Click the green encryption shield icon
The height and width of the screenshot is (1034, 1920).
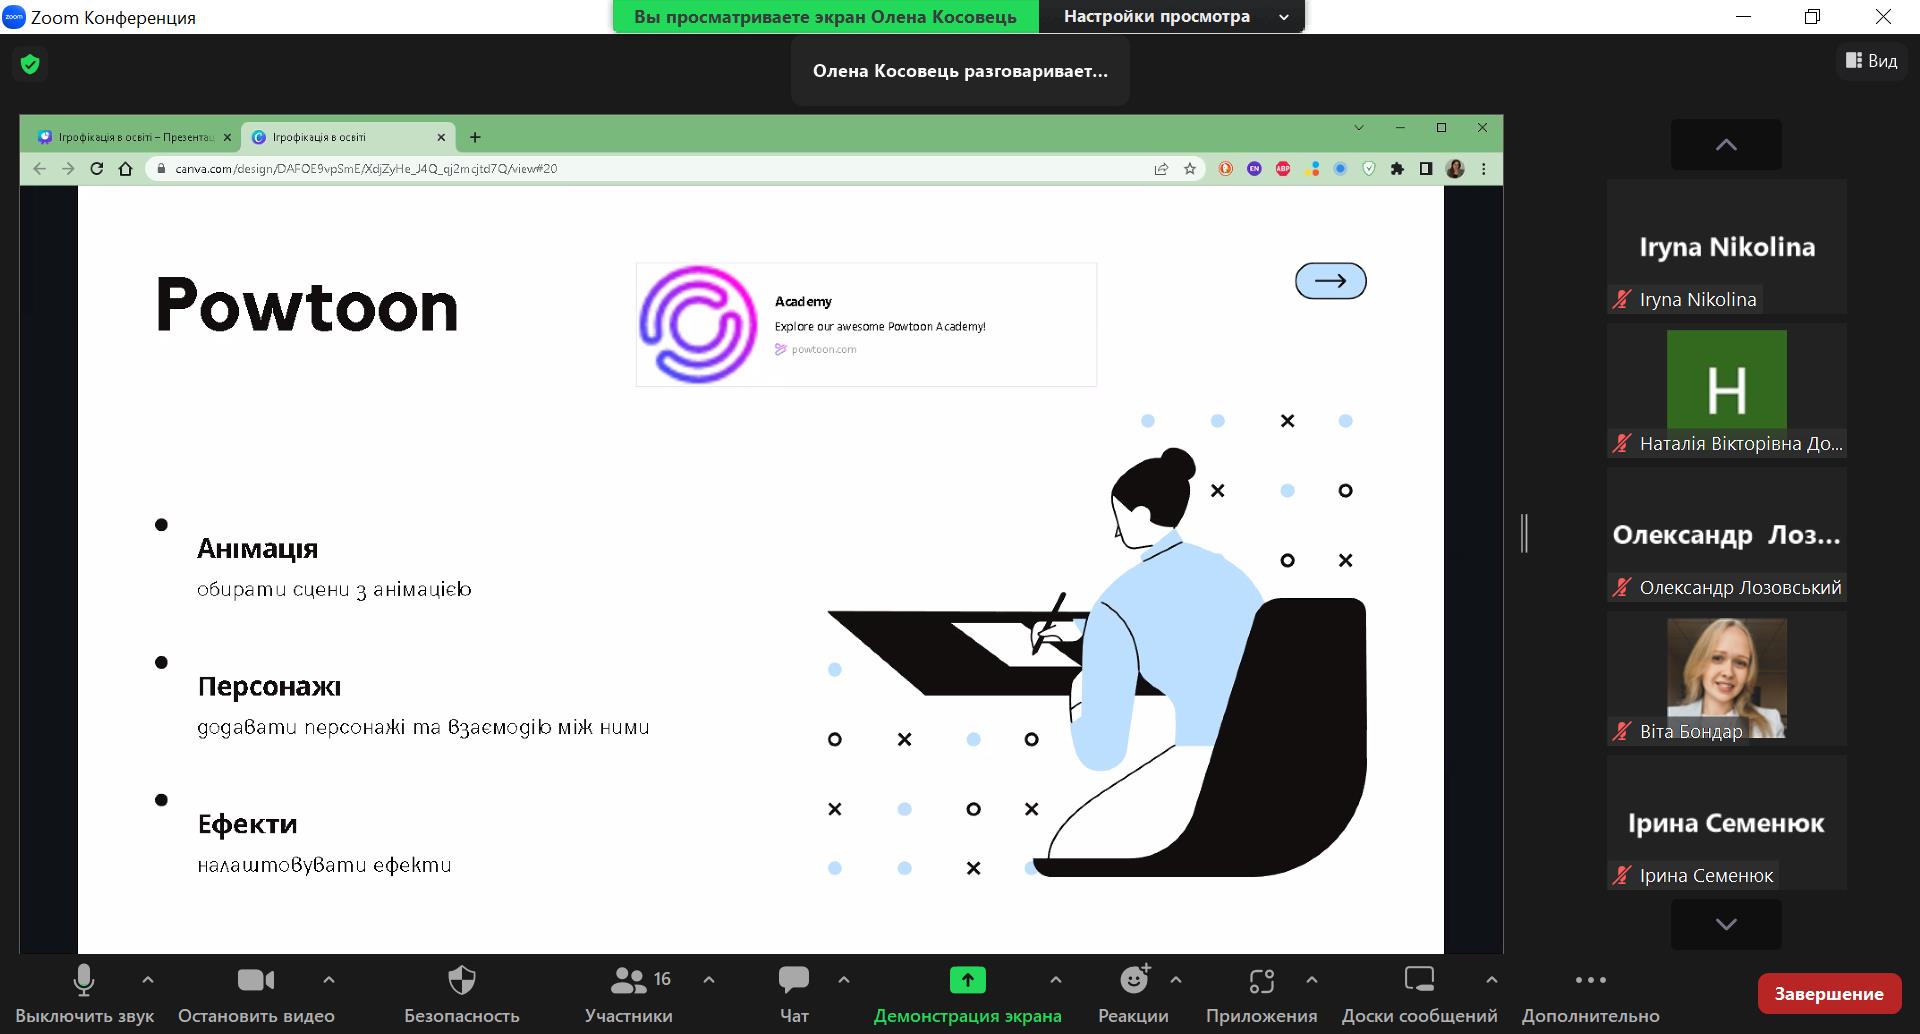coord(30,64)
